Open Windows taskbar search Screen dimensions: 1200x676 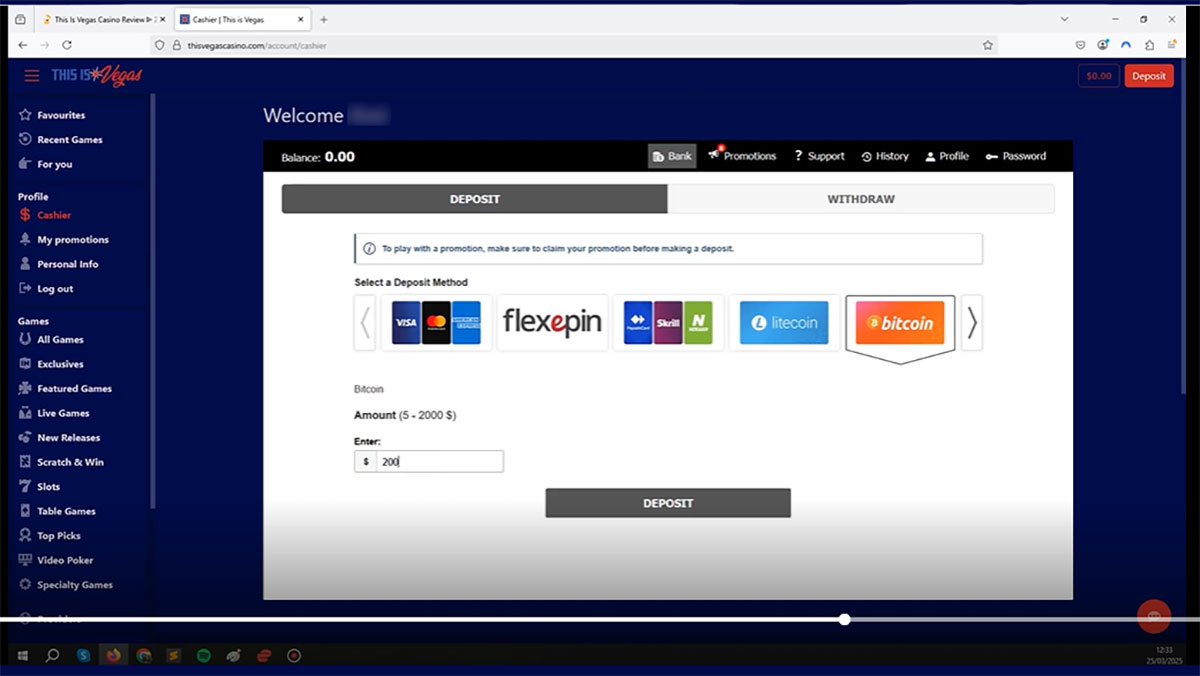[x=53, y=656]
